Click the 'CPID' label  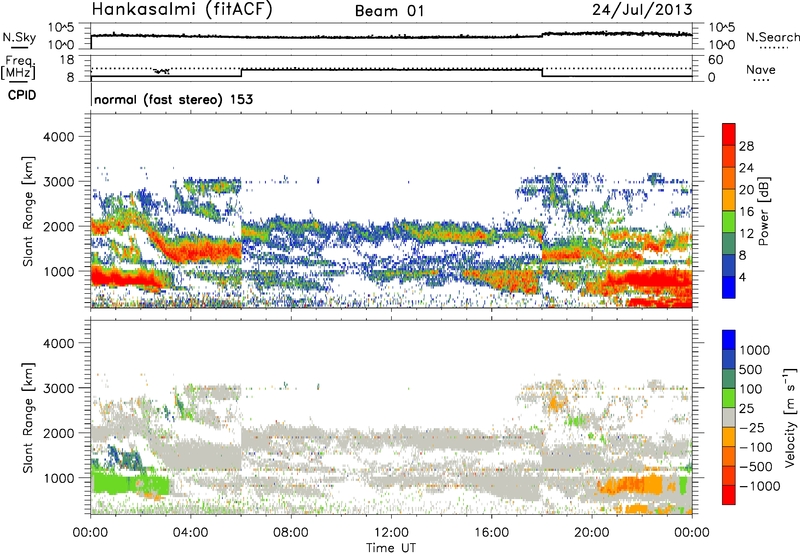tap(22, 95)
